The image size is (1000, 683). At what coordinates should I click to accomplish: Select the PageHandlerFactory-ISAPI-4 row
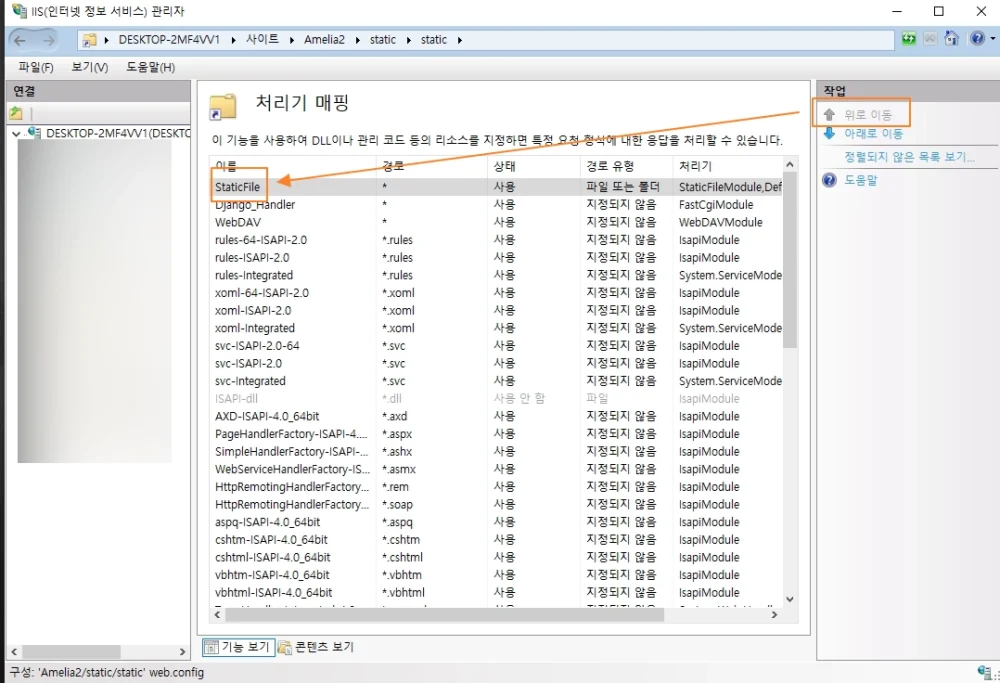click(496, 434)
